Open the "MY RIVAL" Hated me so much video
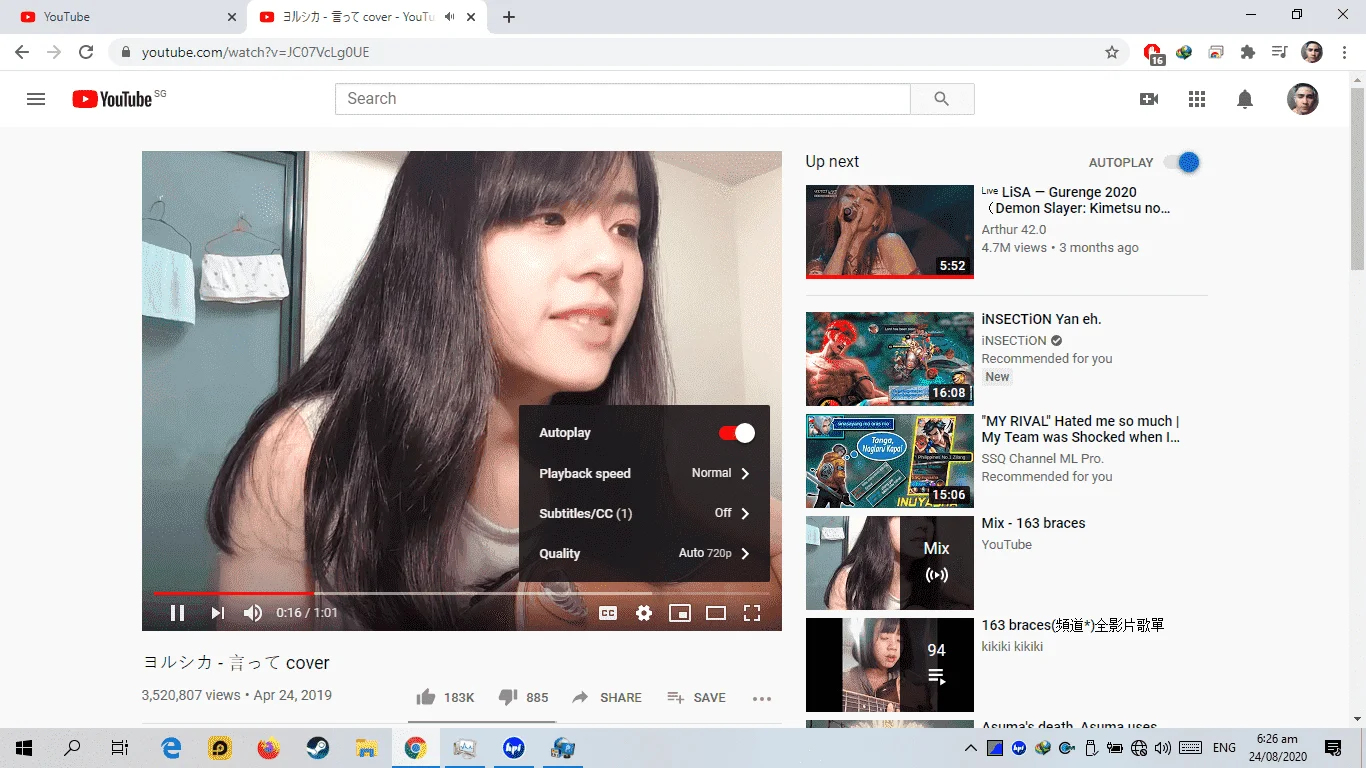The height and width of the screenshot is (768, 1366). [x=1081, y=429]
